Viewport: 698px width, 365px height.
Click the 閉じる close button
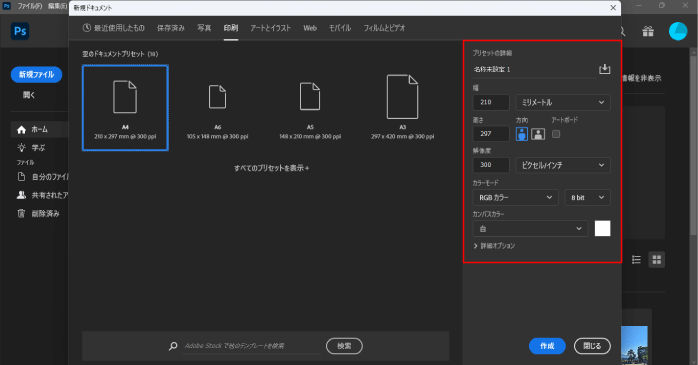[x=592, y=346]
